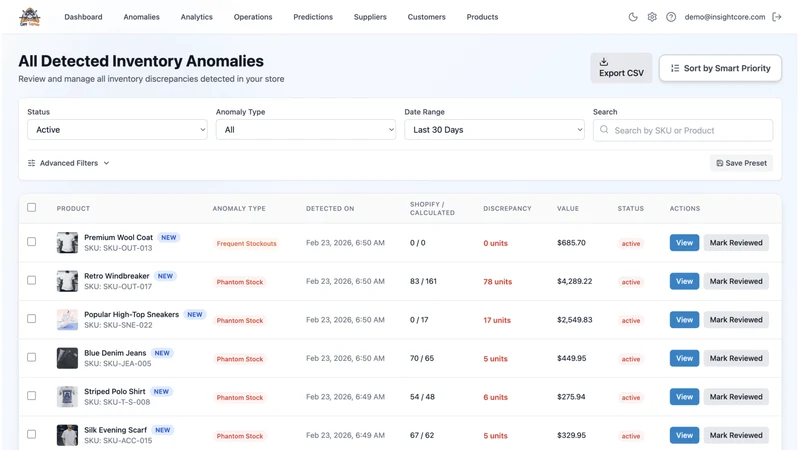The width and height of the screenshot is (800, 450).
Task: Mark Retro Windbreaker as reviewed
Action: click(736, 281)
